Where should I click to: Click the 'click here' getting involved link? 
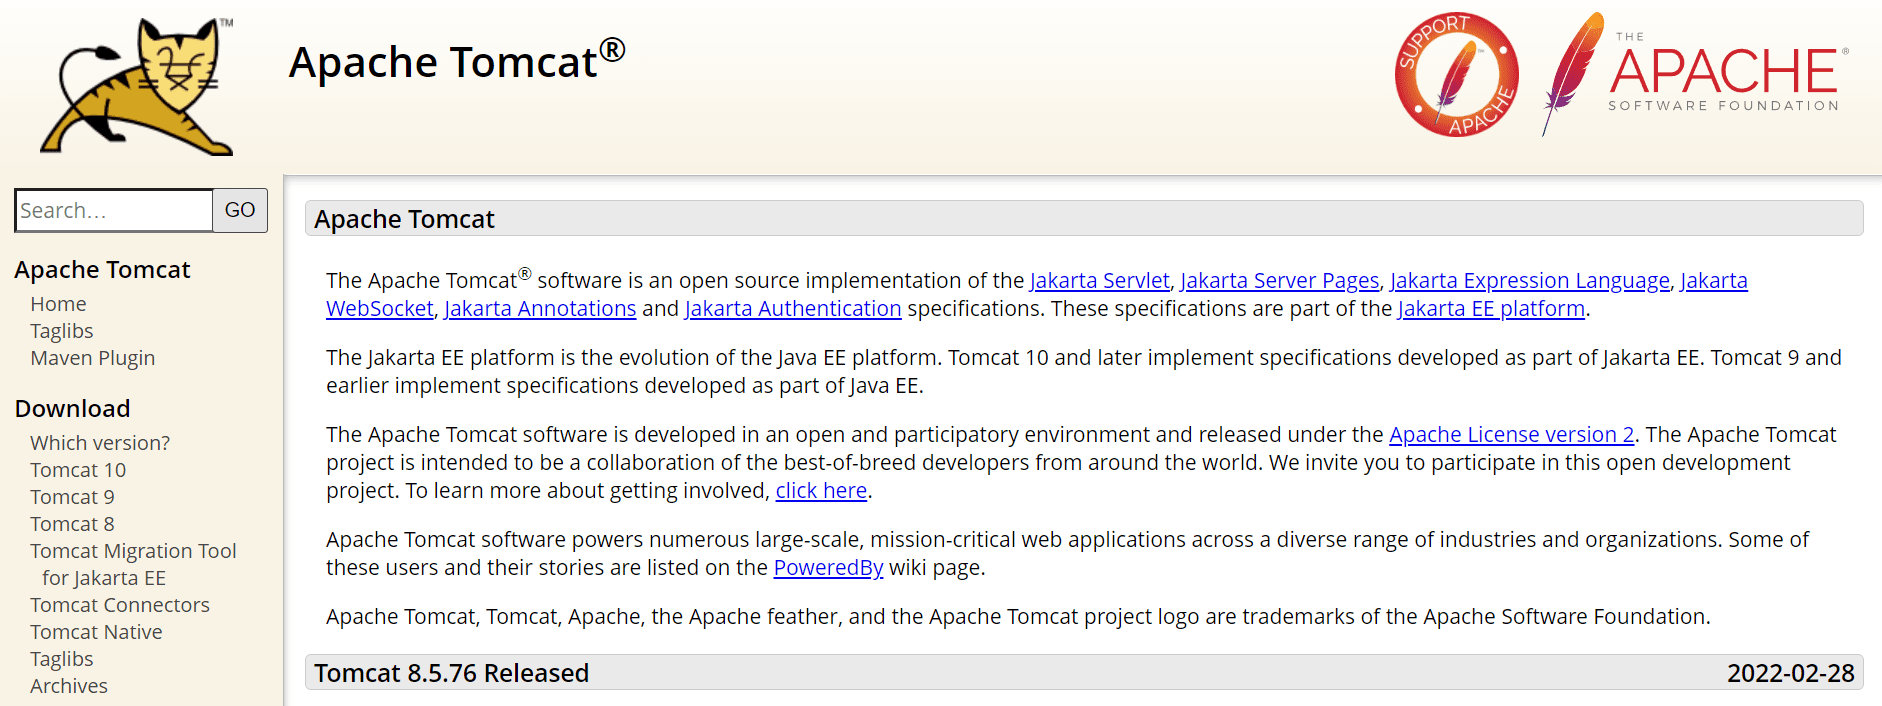coord(821,491)
